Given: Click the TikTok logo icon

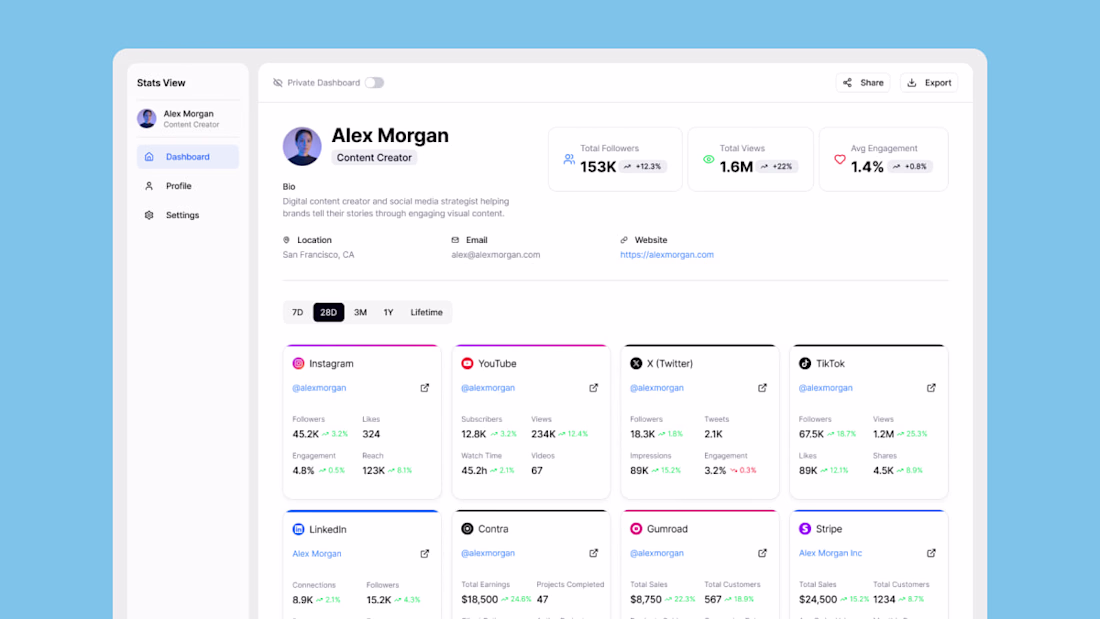Looking at the screenshot, I should coord(805,364).
